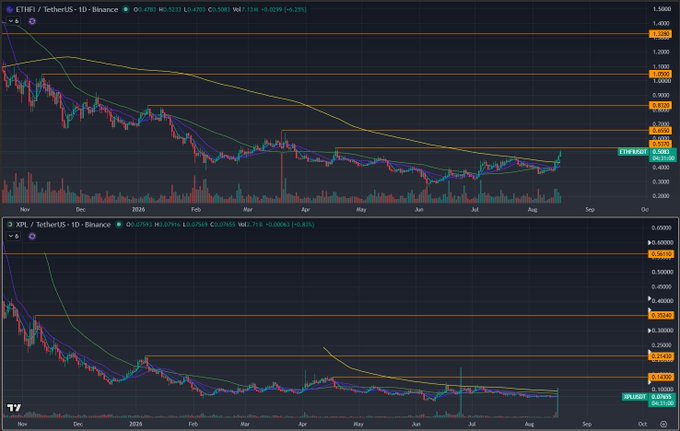
Task: Click the Aug label on XPL time axis
Action: pyautogui.click(x=530, y=424)
